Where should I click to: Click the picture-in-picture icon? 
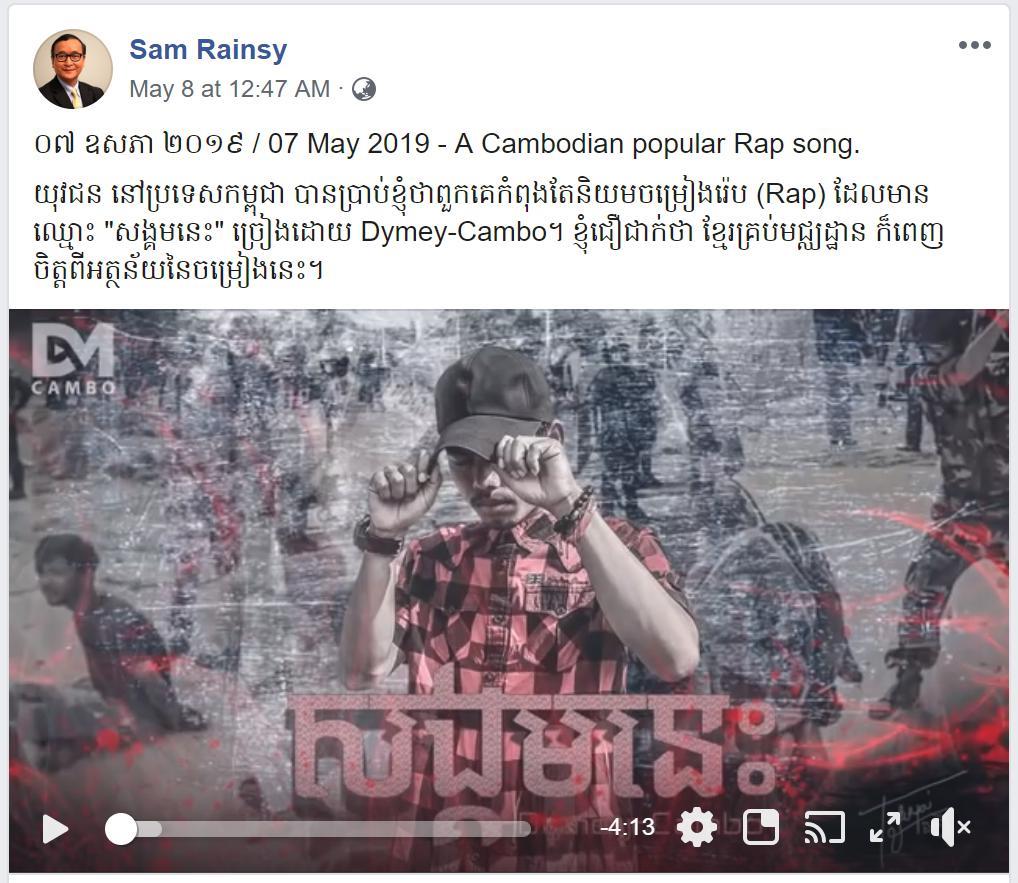coord(760,827)
